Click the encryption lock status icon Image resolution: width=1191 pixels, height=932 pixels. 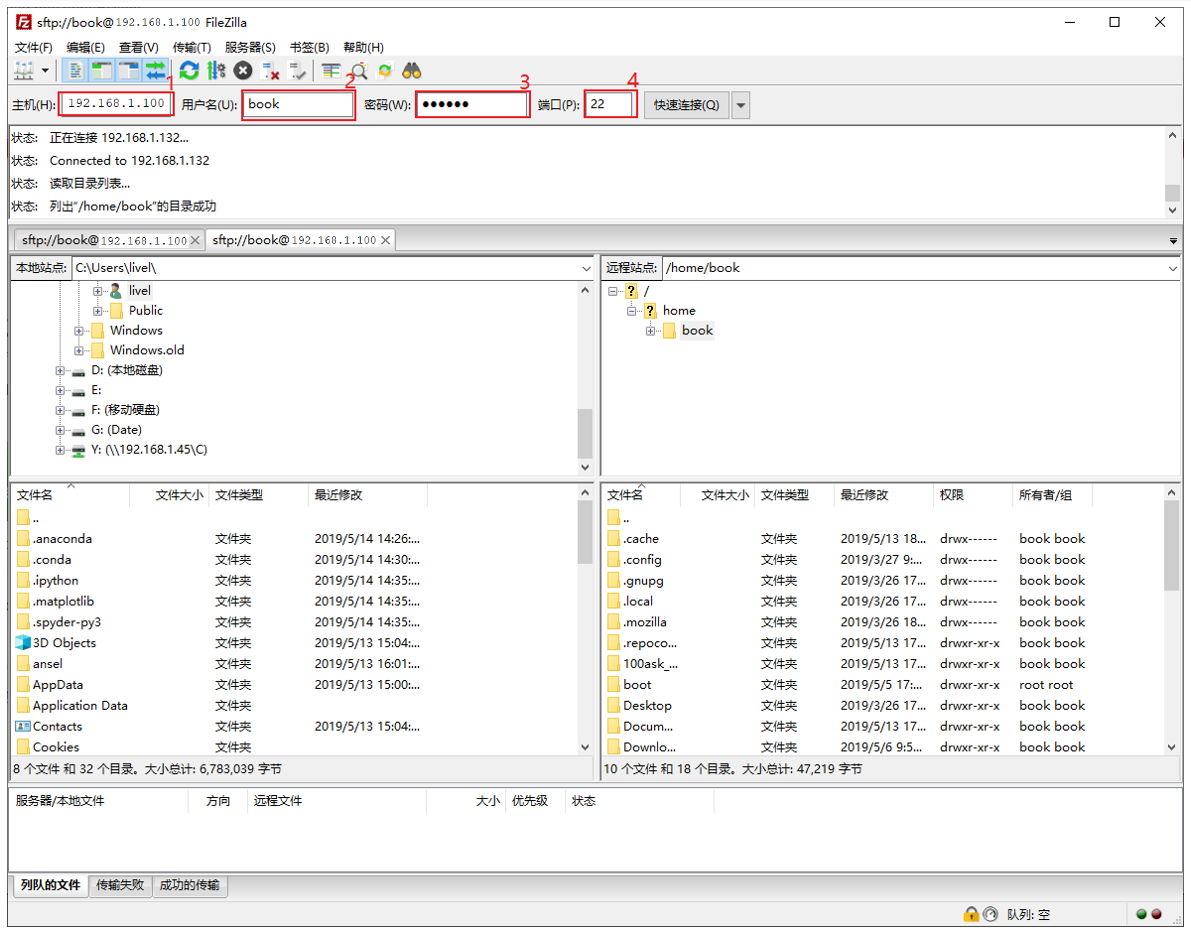pos(971,914)
